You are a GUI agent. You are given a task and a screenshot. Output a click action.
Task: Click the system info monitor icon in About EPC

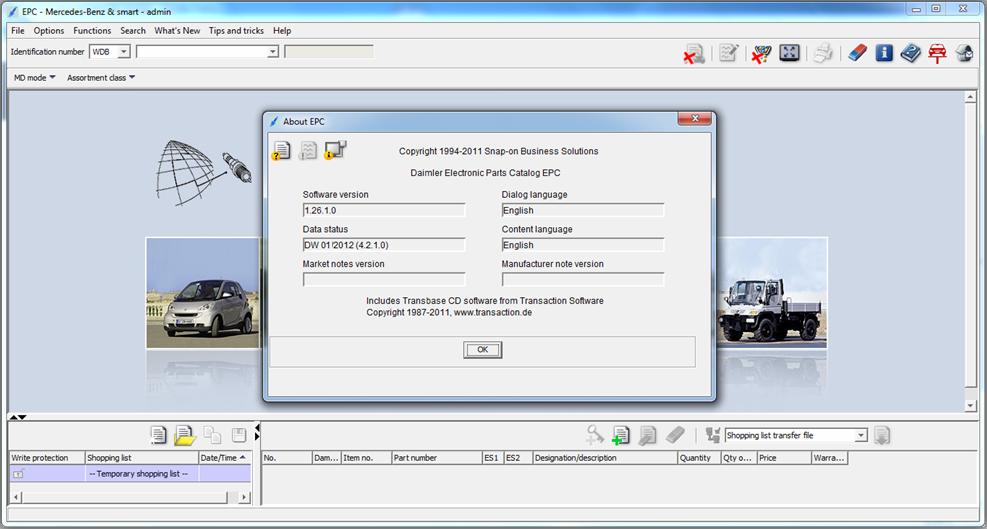(336, 150)
